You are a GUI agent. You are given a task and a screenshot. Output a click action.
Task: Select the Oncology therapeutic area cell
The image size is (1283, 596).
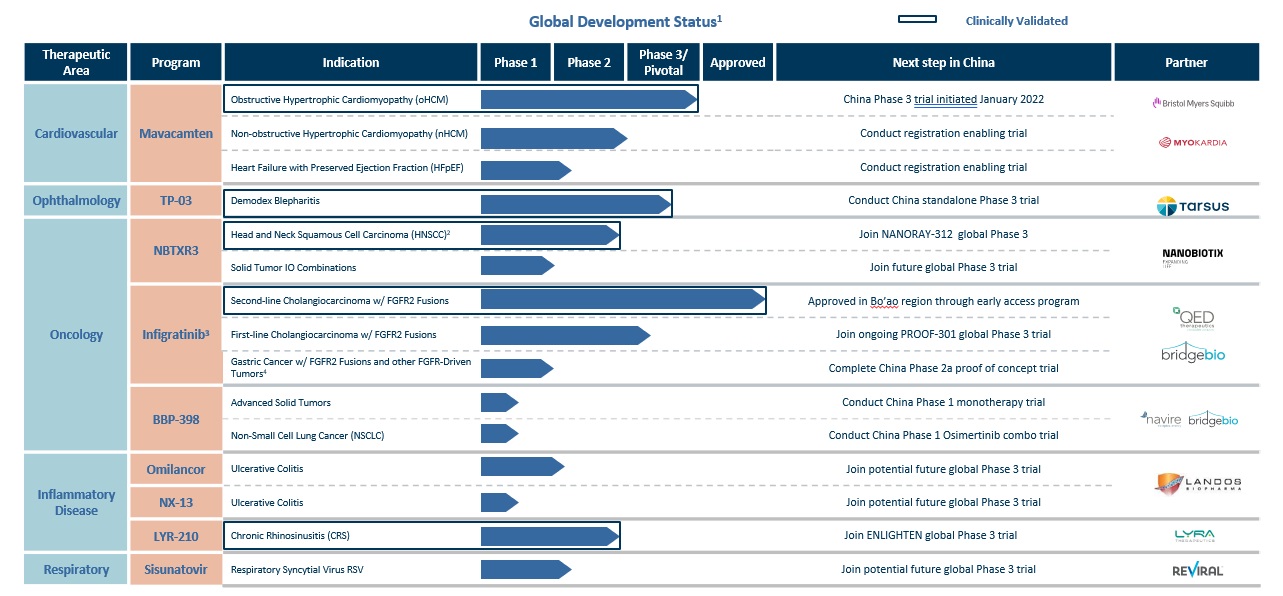(x=76, y=334)
